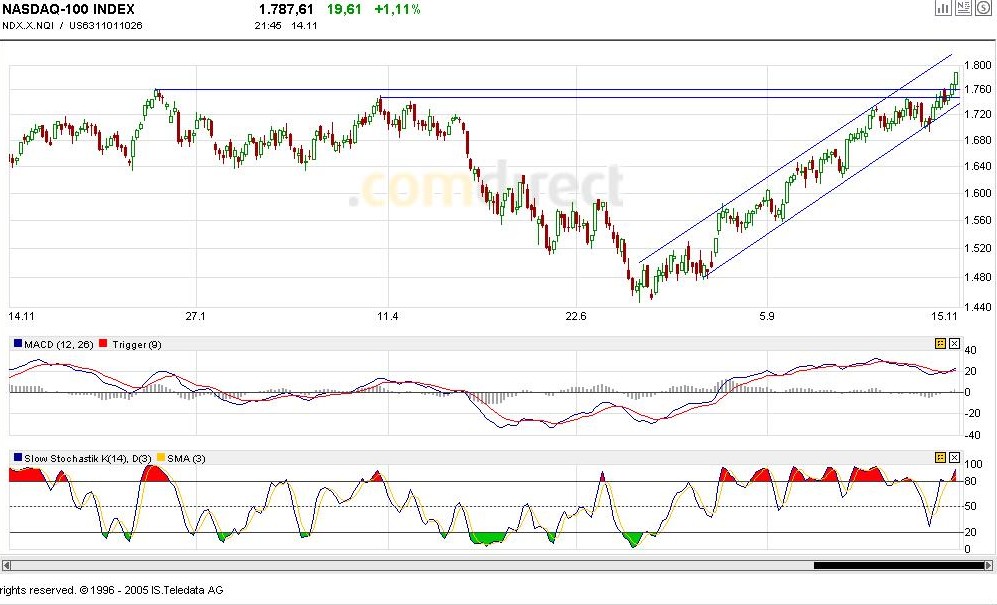This screenshot has height=605, width=997.
Task: Click the index value 1.787,61
Action: click(x=286, y=9)
